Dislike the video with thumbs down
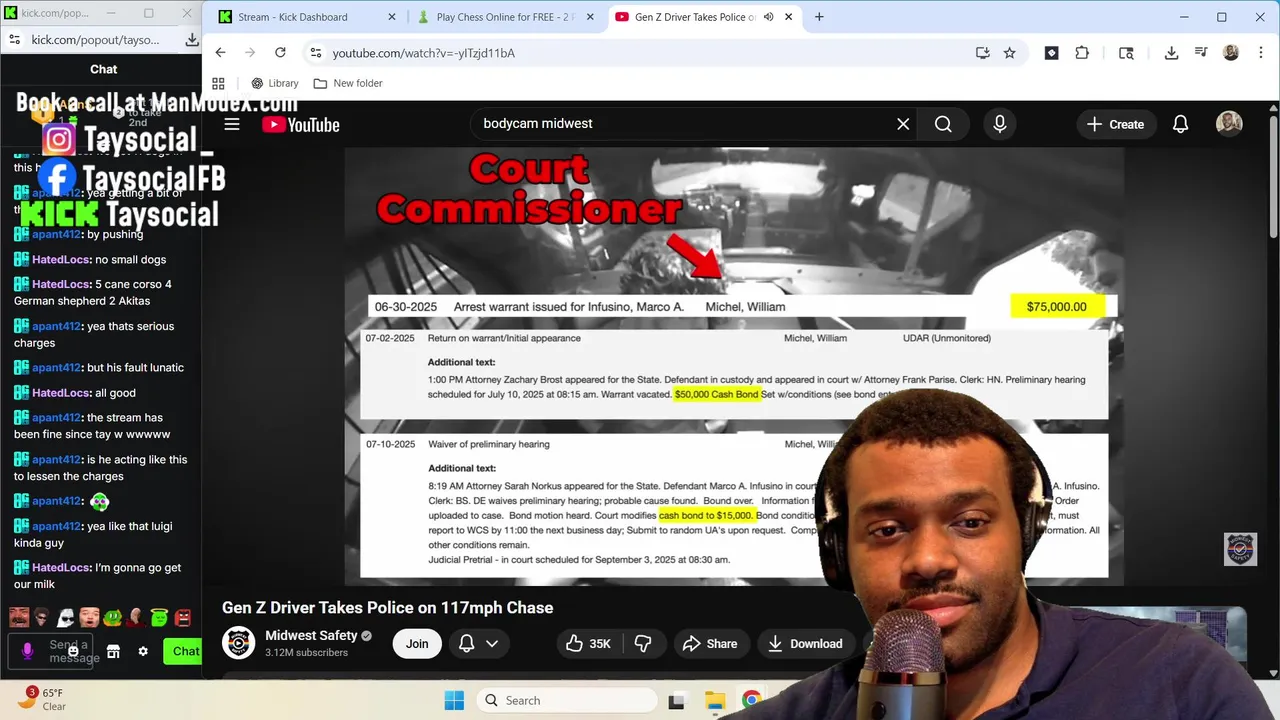Viewport: 1280px width, 720px height. click(x=643, y=644)
